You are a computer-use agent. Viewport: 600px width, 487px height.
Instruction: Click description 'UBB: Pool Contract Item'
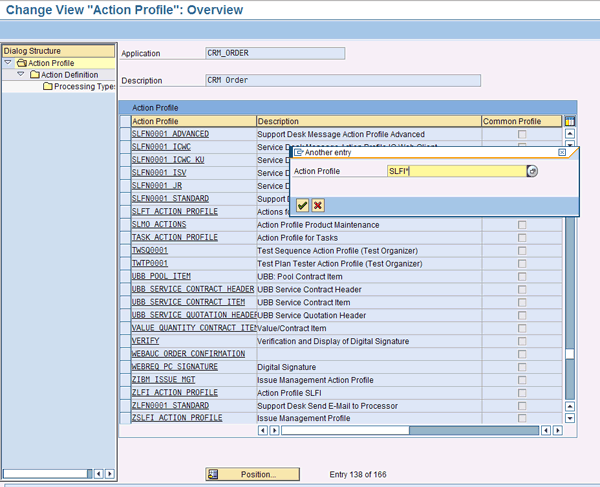coord(300,277)
